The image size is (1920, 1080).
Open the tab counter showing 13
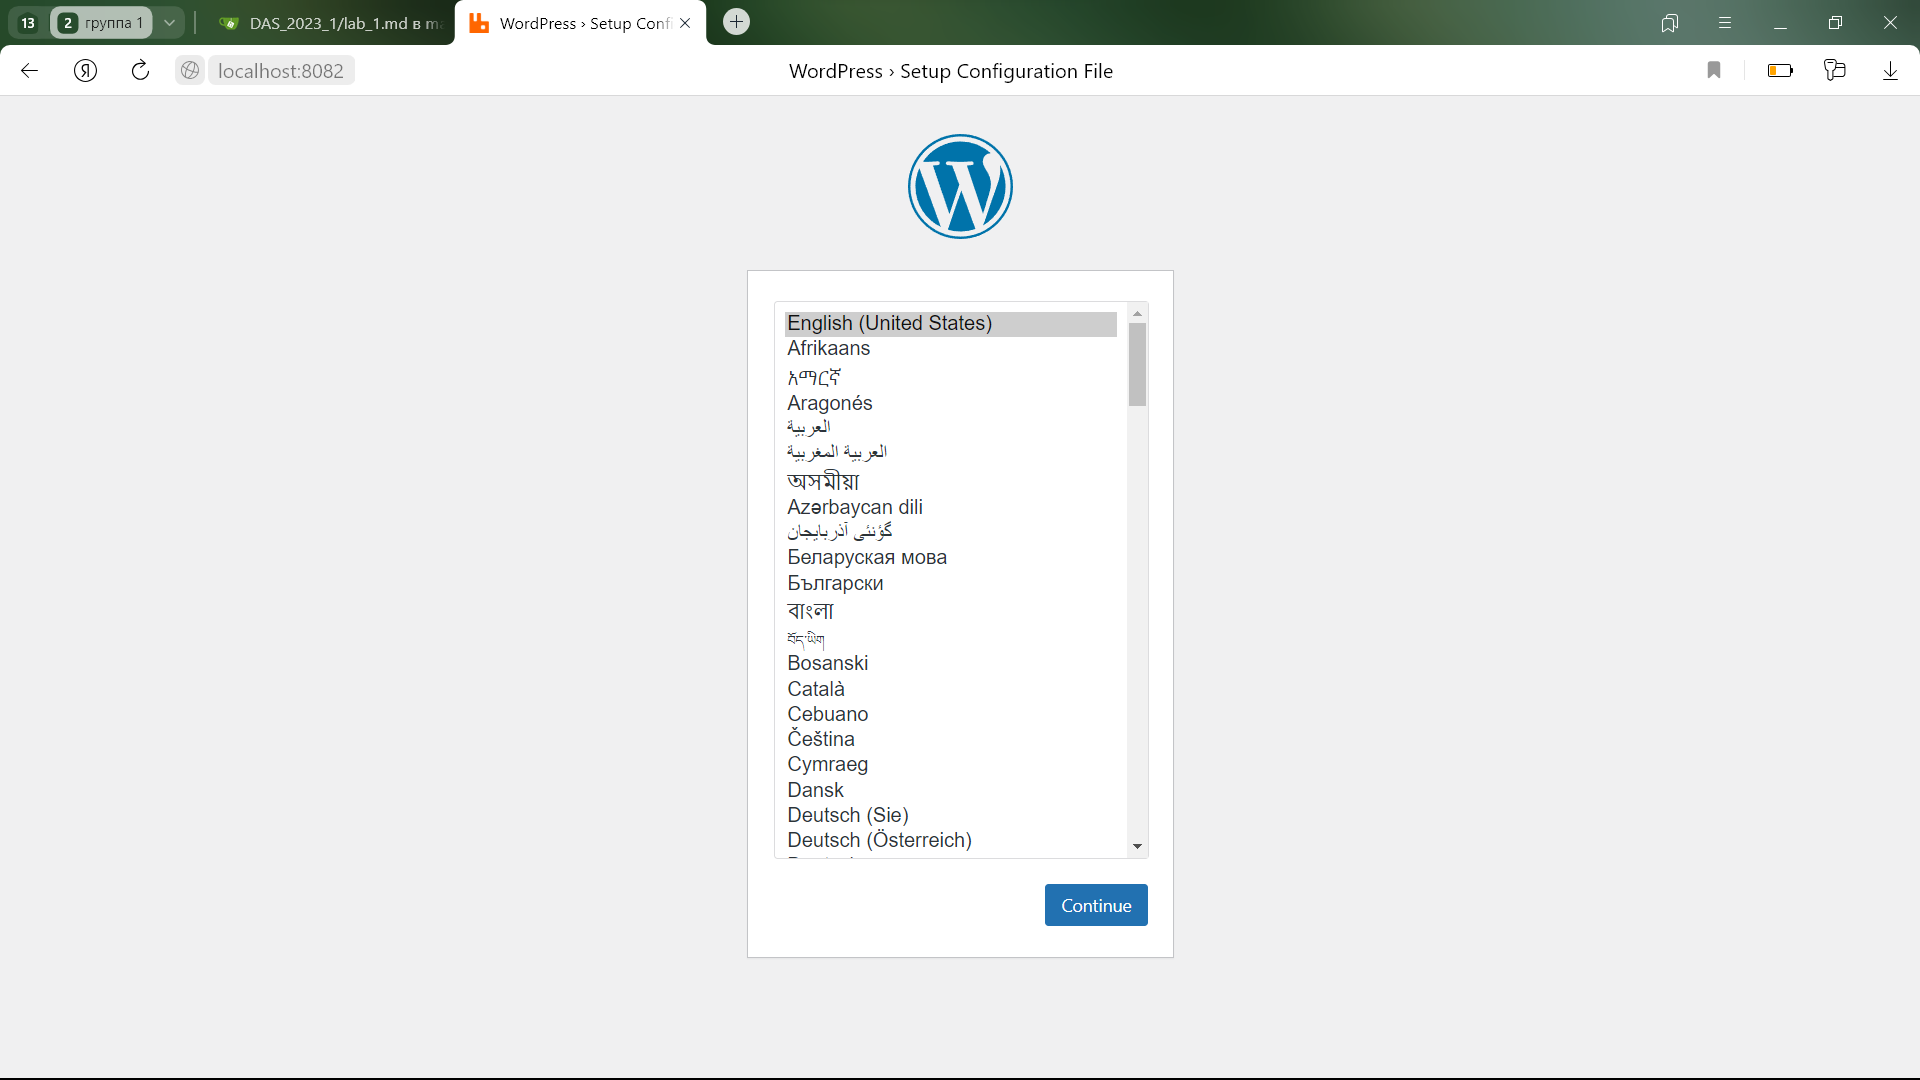(x=28, y=23)
